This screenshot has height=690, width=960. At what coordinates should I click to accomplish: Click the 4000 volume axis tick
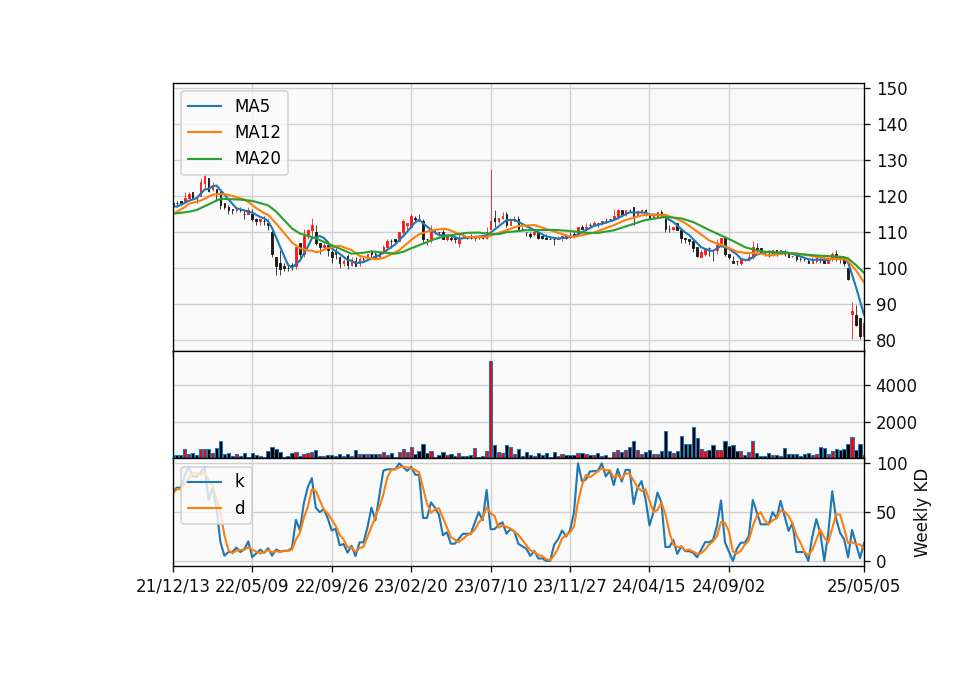[897, 386]
